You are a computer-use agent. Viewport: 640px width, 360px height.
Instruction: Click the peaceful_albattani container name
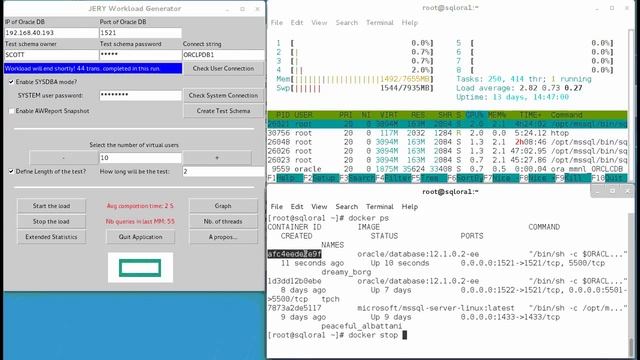pyautogui.click(x=362, y=326)
